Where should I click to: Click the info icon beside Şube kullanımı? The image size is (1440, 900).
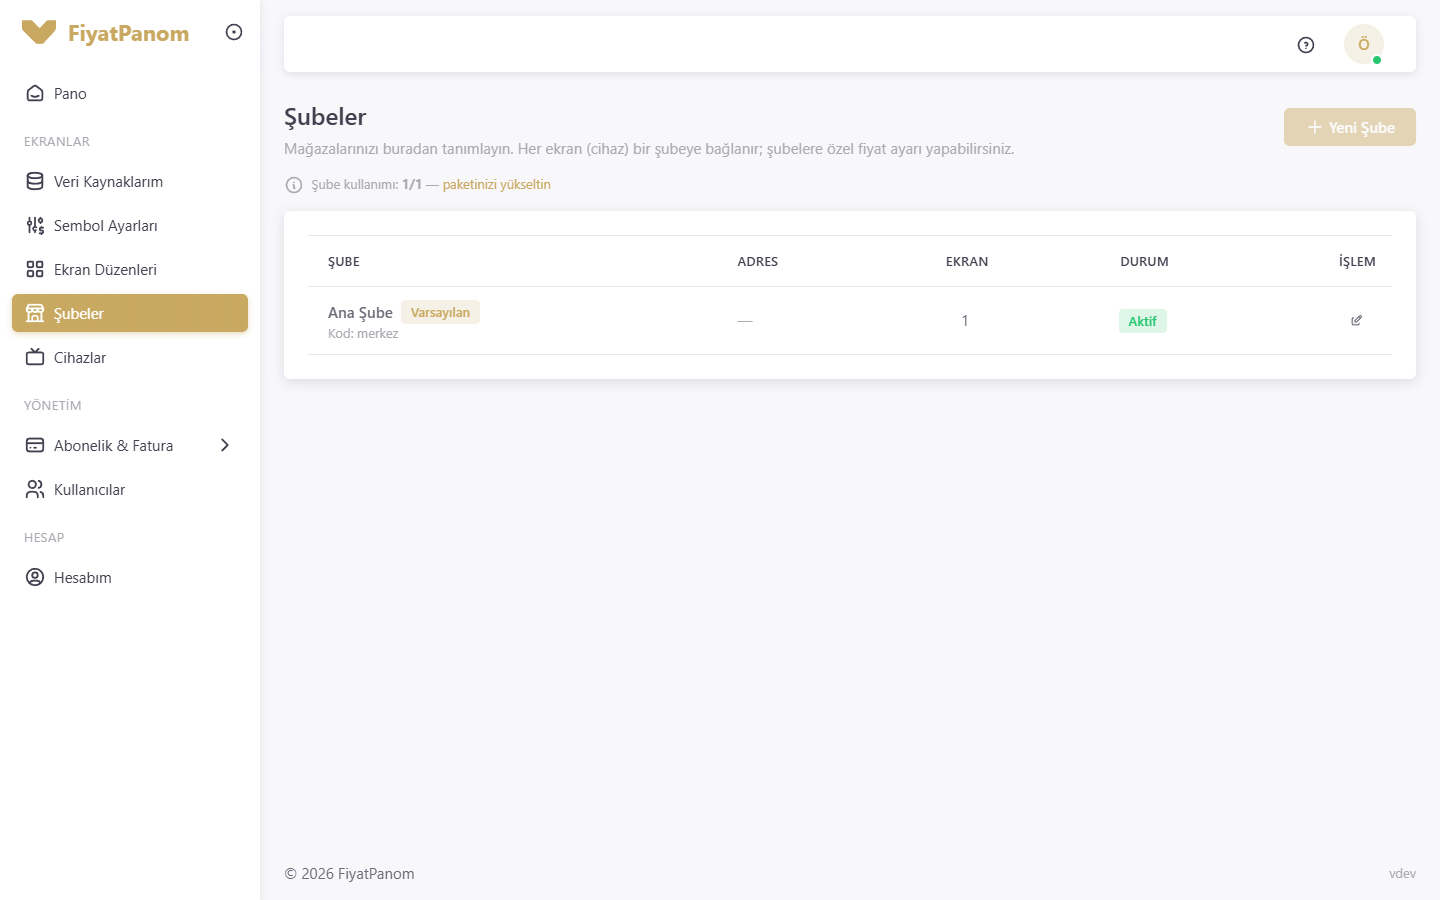(x=294, y=185)
